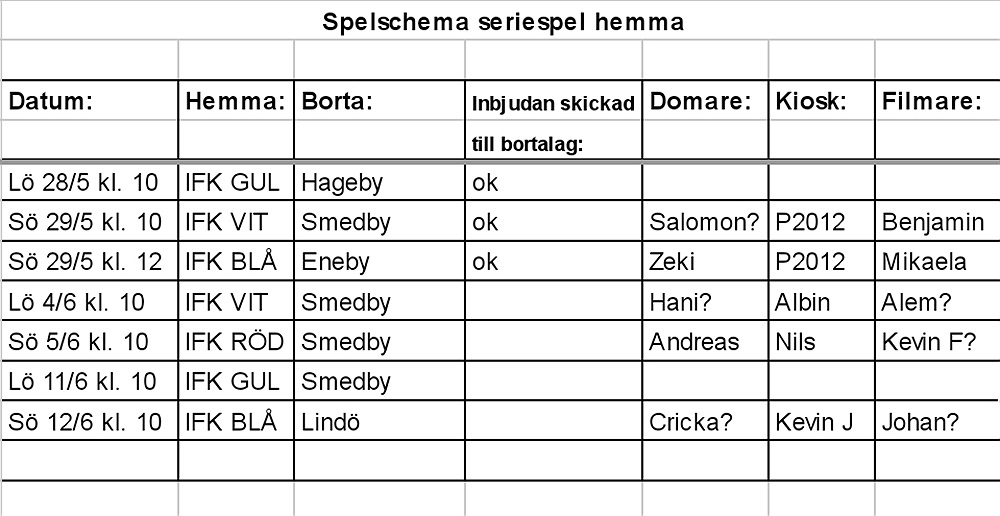1000x516 pixels.
Task: Click the Inbjudan skickad header cell
Action: pos(554,101)
